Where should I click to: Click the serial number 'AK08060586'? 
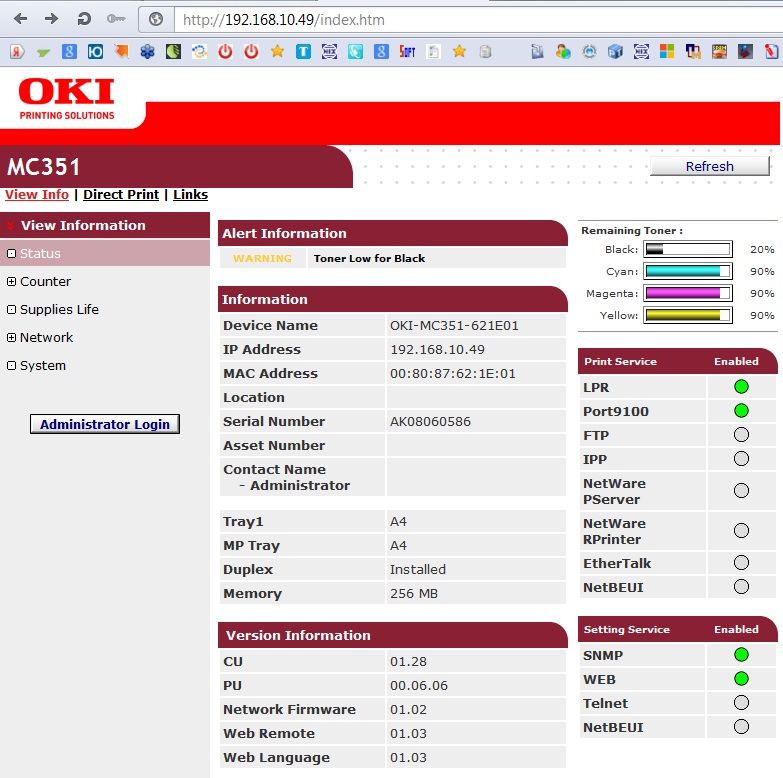point(430,421)
